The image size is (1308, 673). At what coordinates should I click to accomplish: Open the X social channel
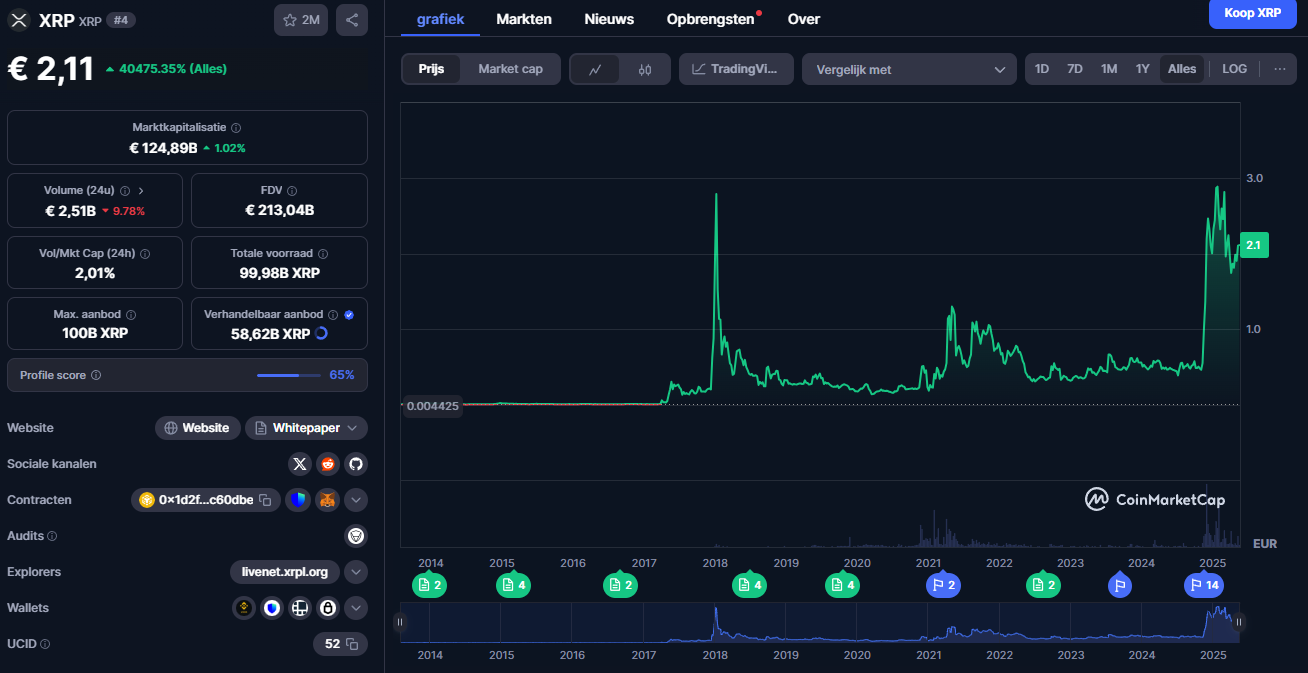[300, 464]
